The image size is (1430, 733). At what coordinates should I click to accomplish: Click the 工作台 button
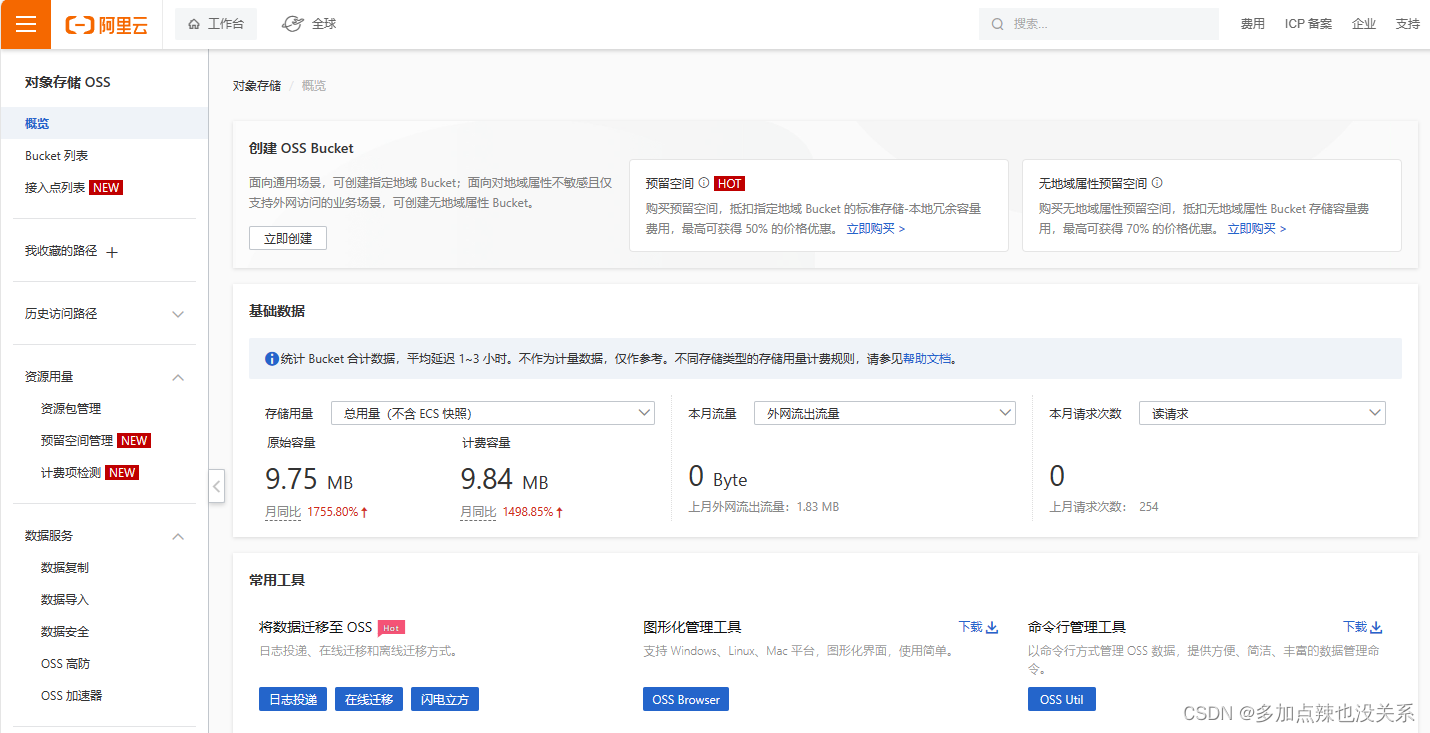click(x=216, y=24)
